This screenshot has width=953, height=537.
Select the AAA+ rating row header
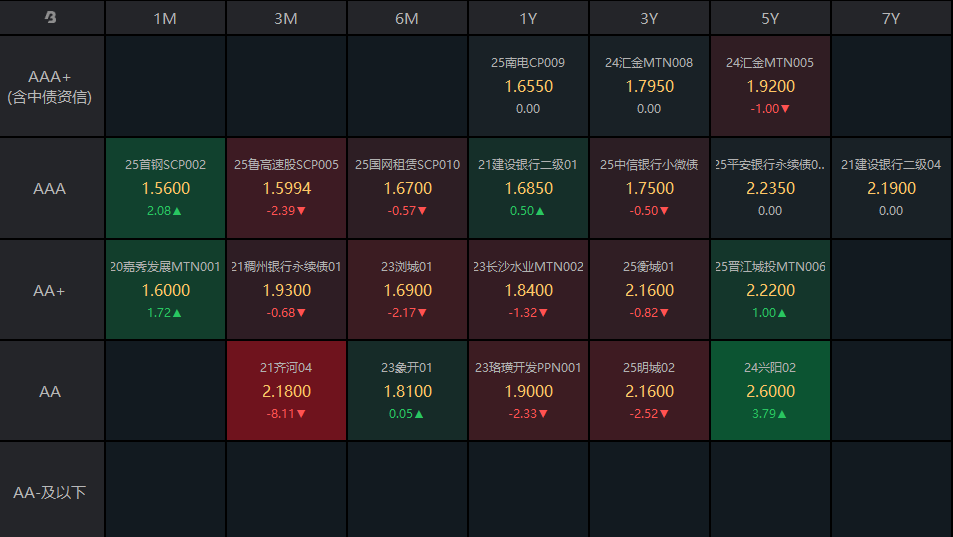tap(52, 86)
